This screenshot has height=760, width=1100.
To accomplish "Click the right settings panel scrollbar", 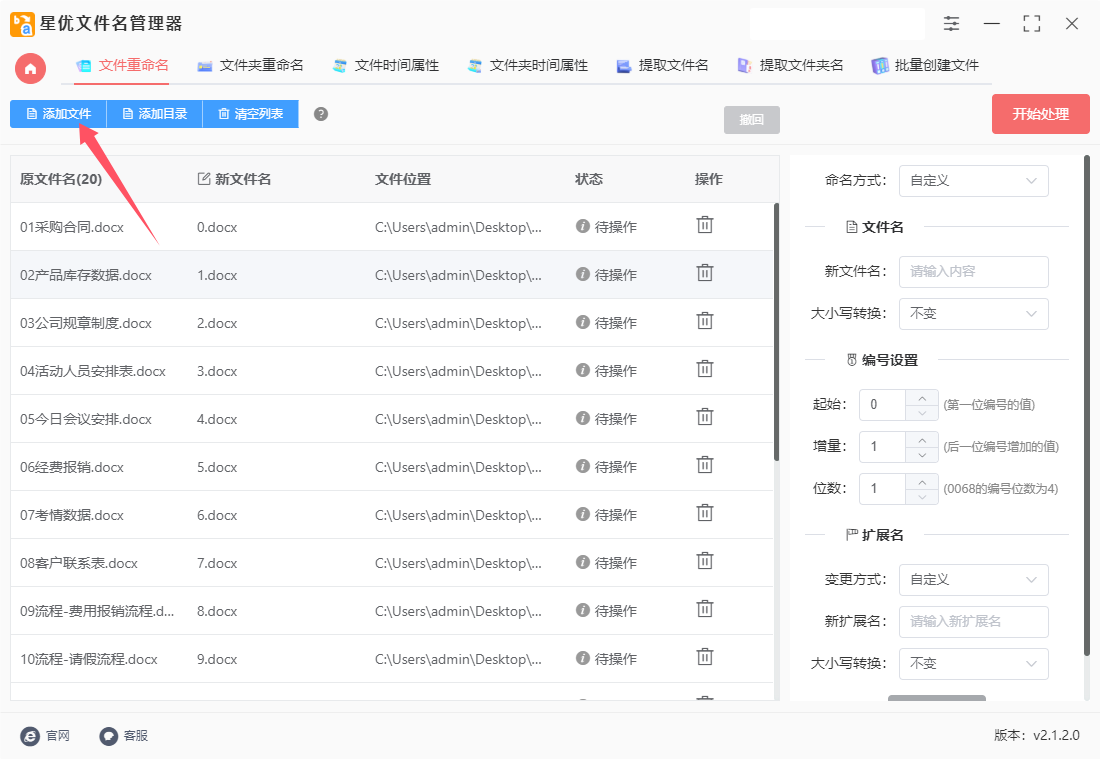I will [1087, 406].
